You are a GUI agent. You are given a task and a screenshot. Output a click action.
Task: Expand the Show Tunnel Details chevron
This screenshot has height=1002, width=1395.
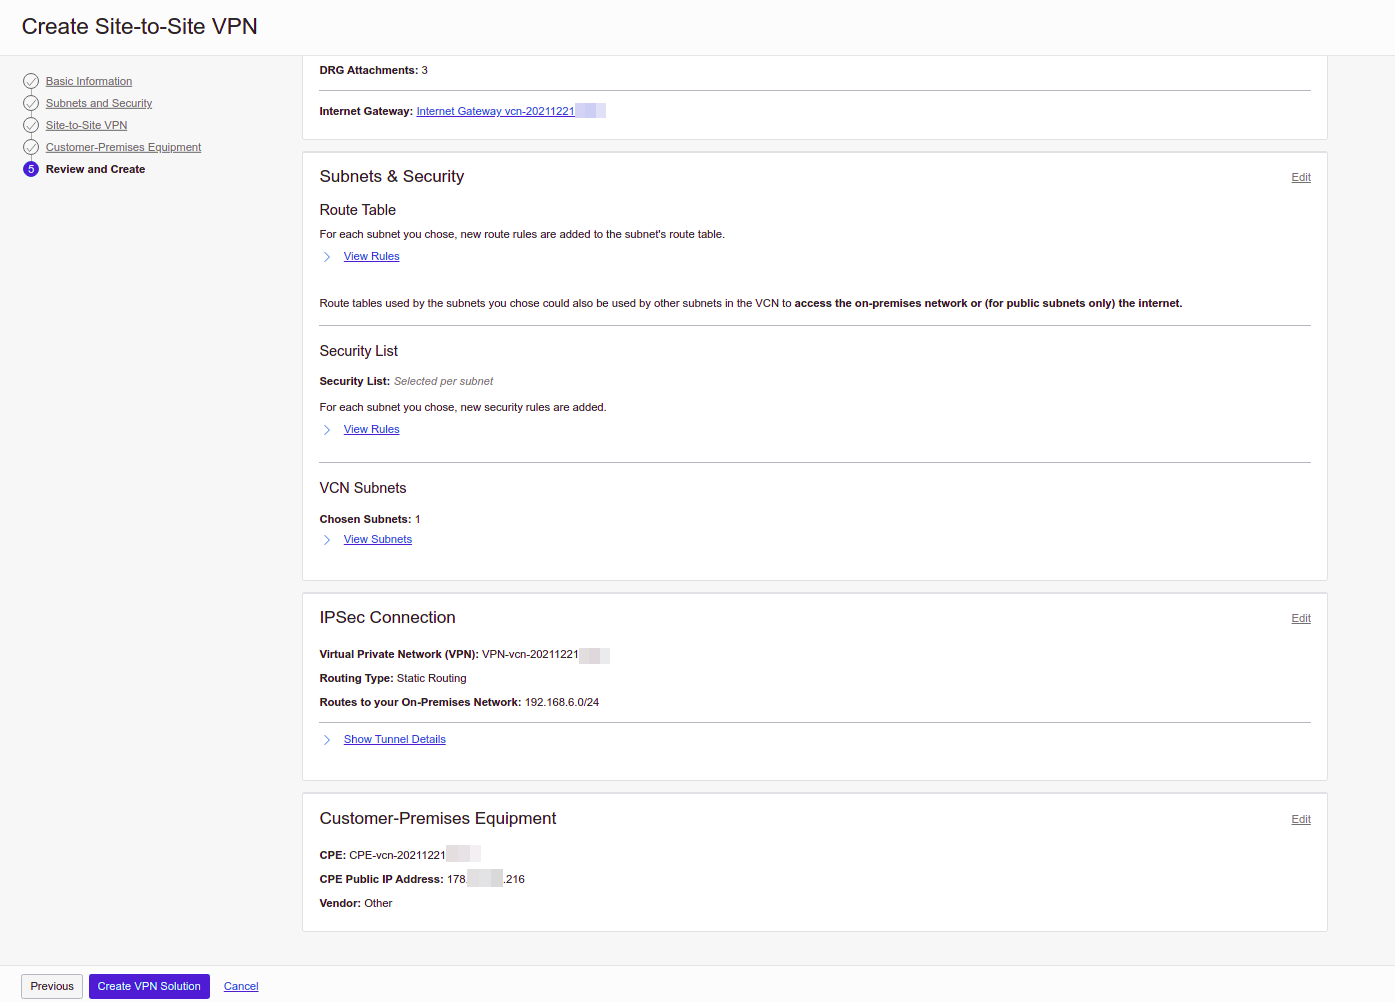[x=327, y=740]
